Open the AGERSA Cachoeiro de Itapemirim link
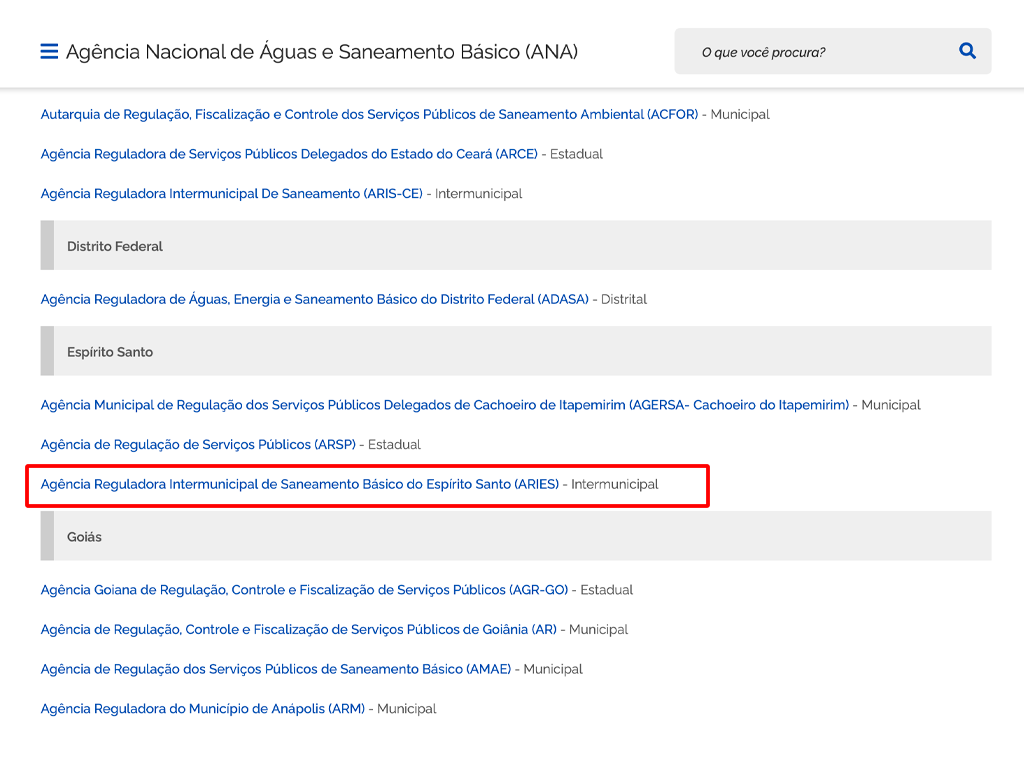This screenshot has width=1024, height=768. click(x=444, y=405)
